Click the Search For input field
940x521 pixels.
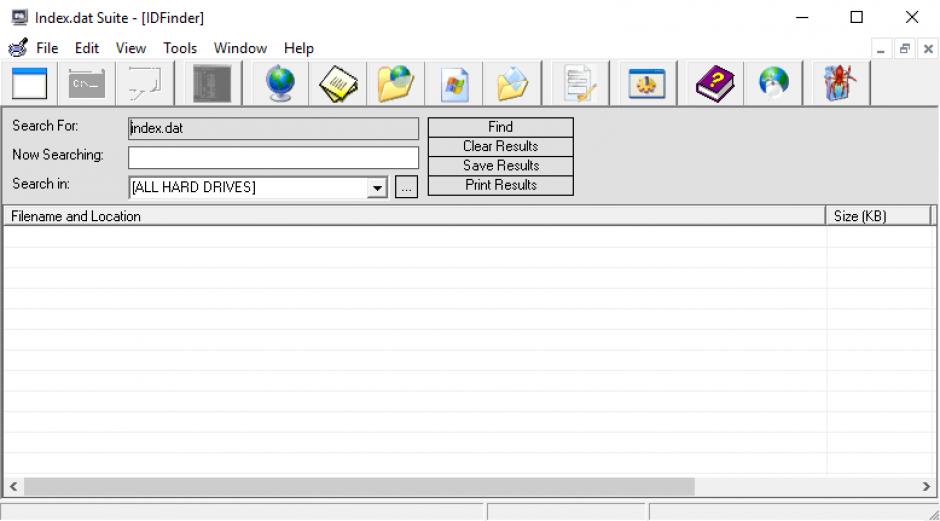(x=273, y=128)
